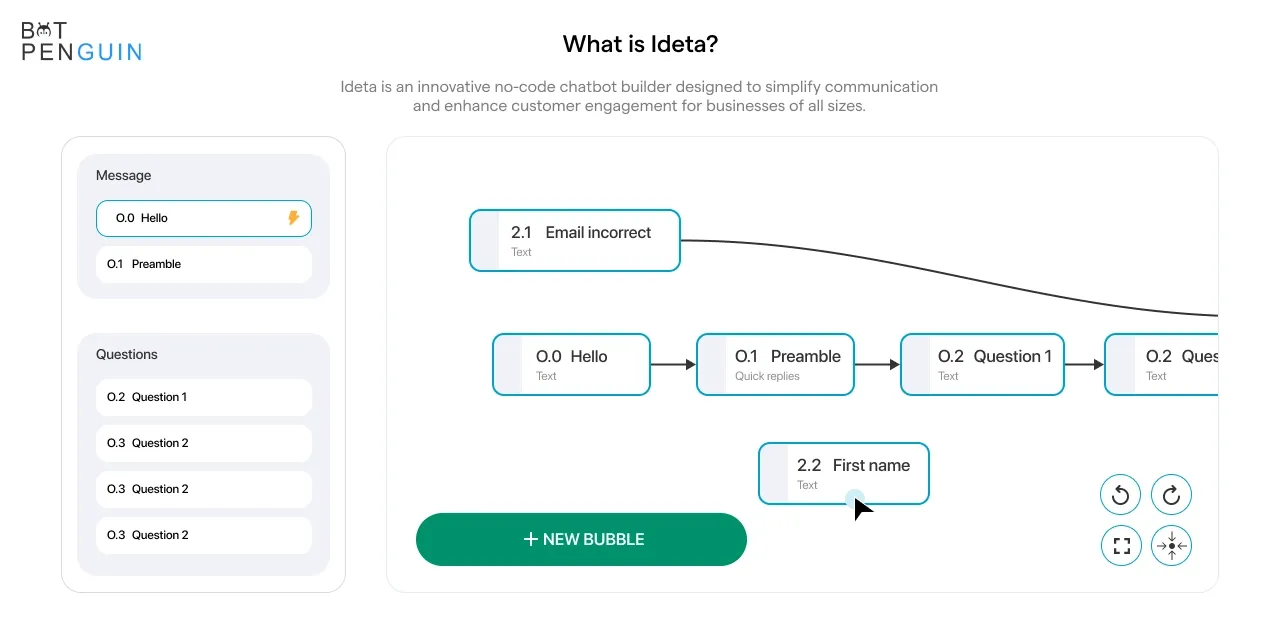This screenshot has height=628, width=1280.
Task: Select the 2.2 First name node
Action: [844, 473]
